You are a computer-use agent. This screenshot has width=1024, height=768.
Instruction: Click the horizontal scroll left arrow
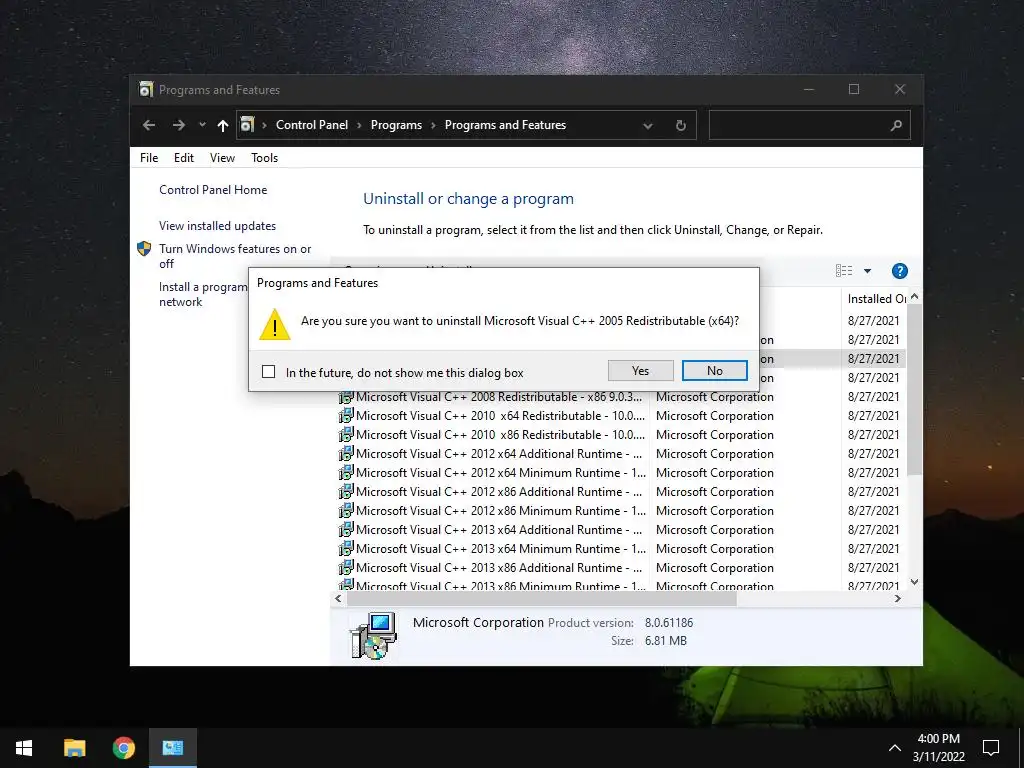tap(338, 598)
